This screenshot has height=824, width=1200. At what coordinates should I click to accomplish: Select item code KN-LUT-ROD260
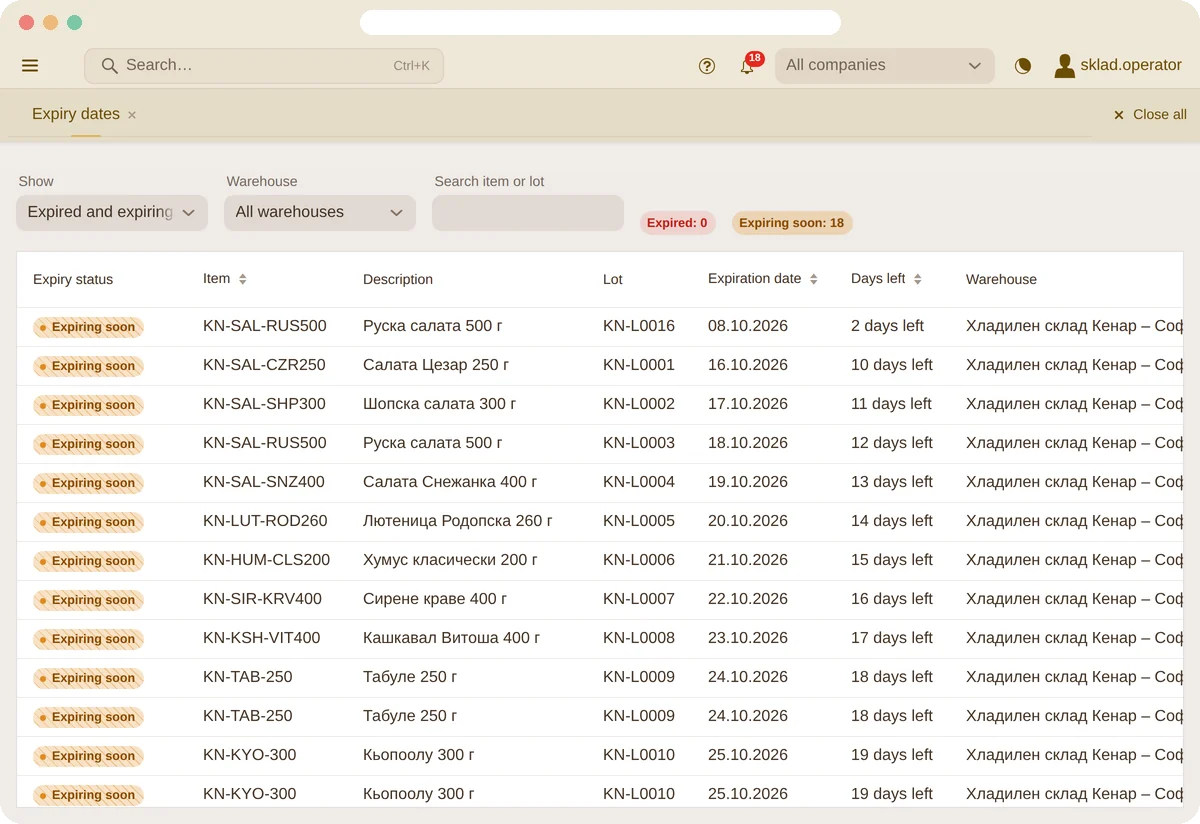coord(265,521)
